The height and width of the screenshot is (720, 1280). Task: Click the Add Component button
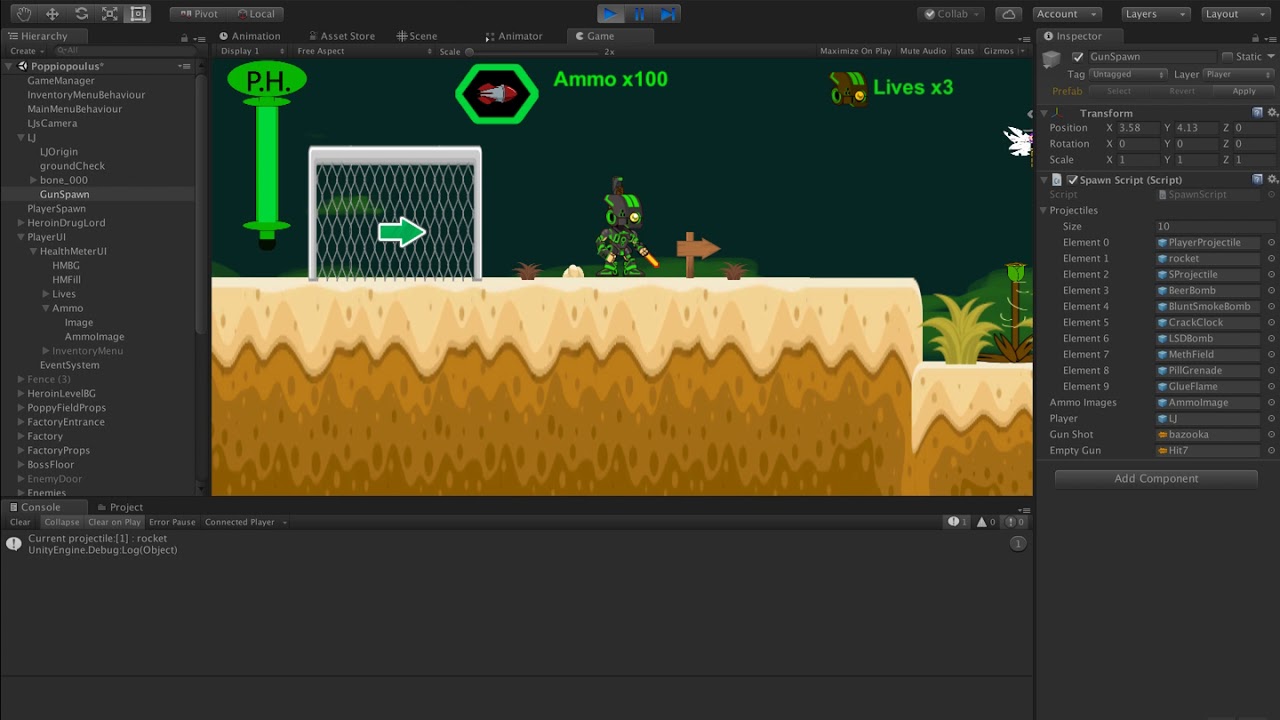pos(1156,479)
